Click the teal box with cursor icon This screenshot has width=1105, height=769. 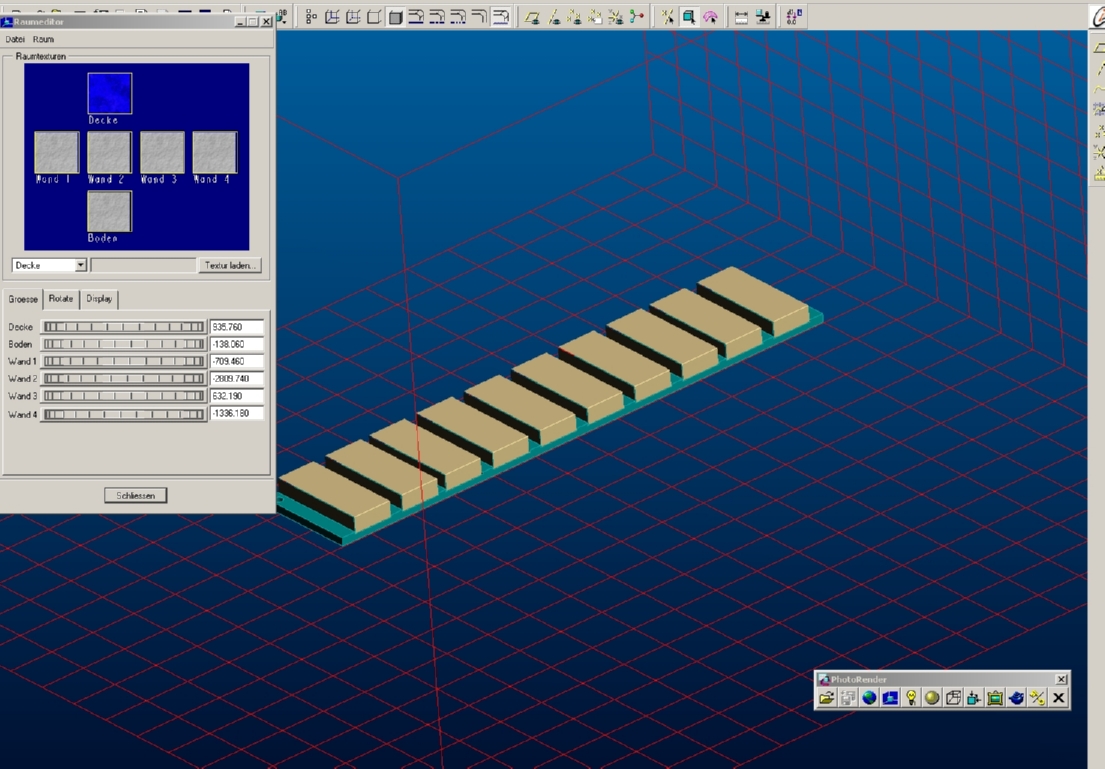[689, 17]
